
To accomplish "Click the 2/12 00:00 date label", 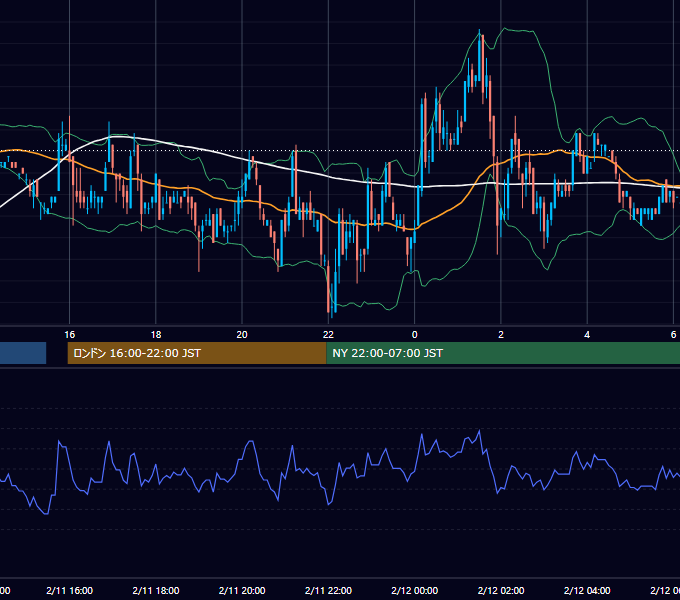I will (x=415, y=590).
